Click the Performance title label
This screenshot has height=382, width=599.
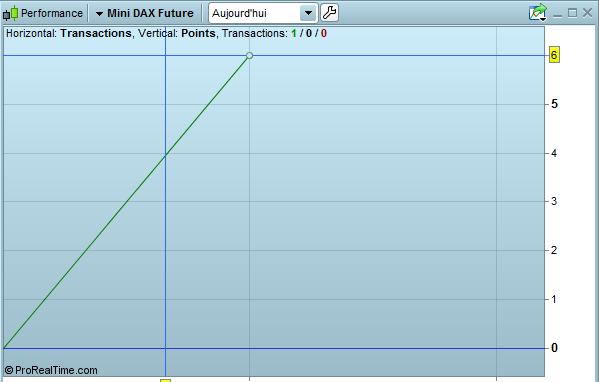52,13
